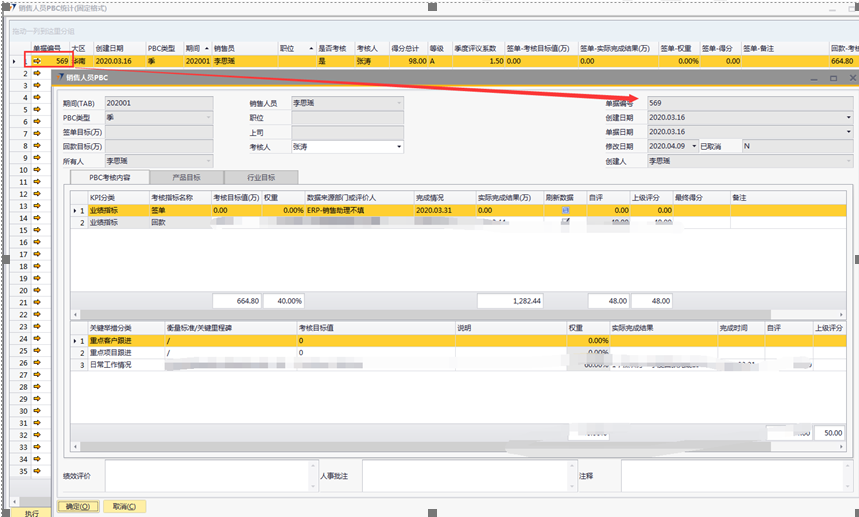The width and height of the screenshot is (859, 517).
Task: Open record arrow in row 28
Action: (37, 387)
